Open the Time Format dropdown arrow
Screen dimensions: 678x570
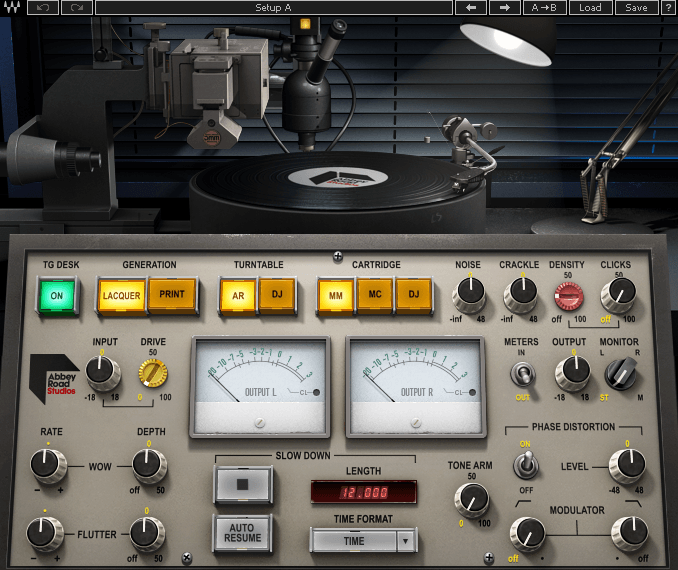[406, 541]
